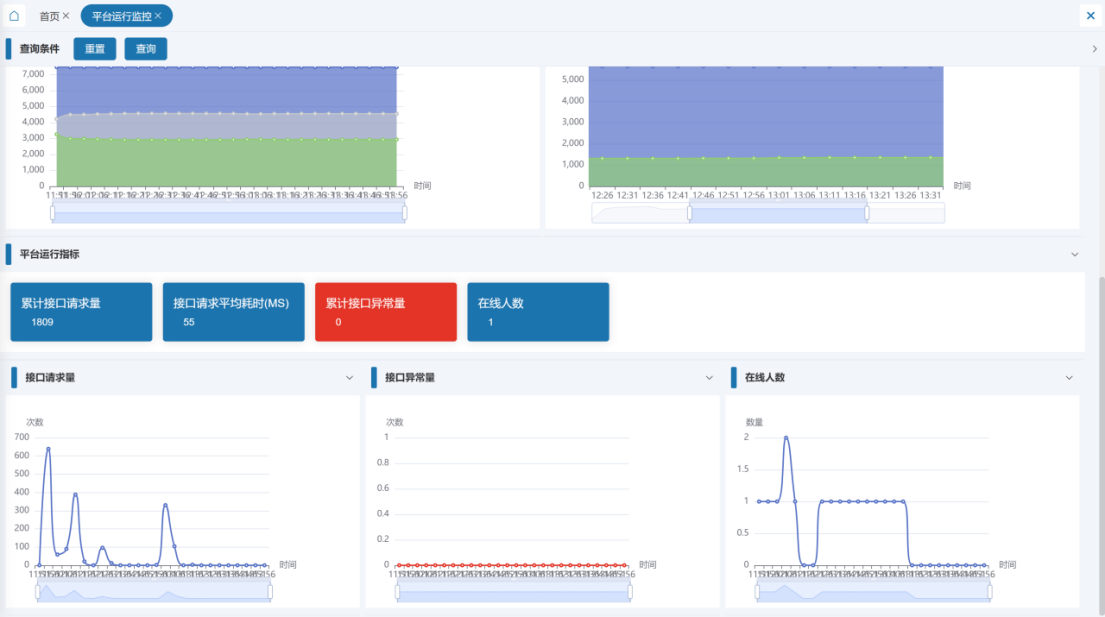Screen dimensions: 1105x617
Task: Click left handle of top-left chart zoom slider
Action: [x=52, y=212]
